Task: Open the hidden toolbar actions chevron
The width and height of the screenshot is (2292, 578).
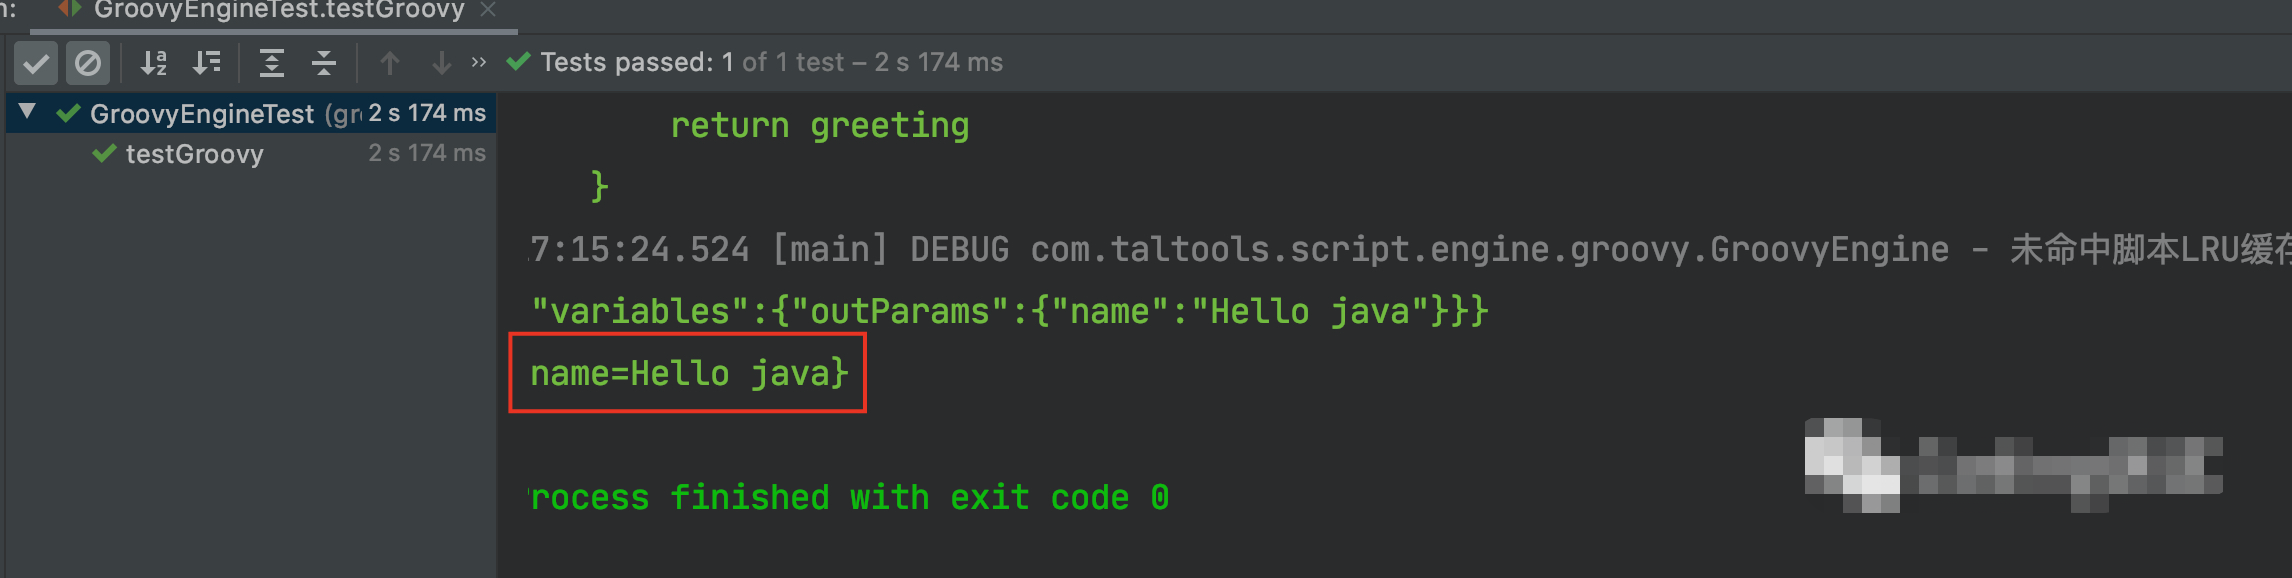Action: (x=478, y=62)
